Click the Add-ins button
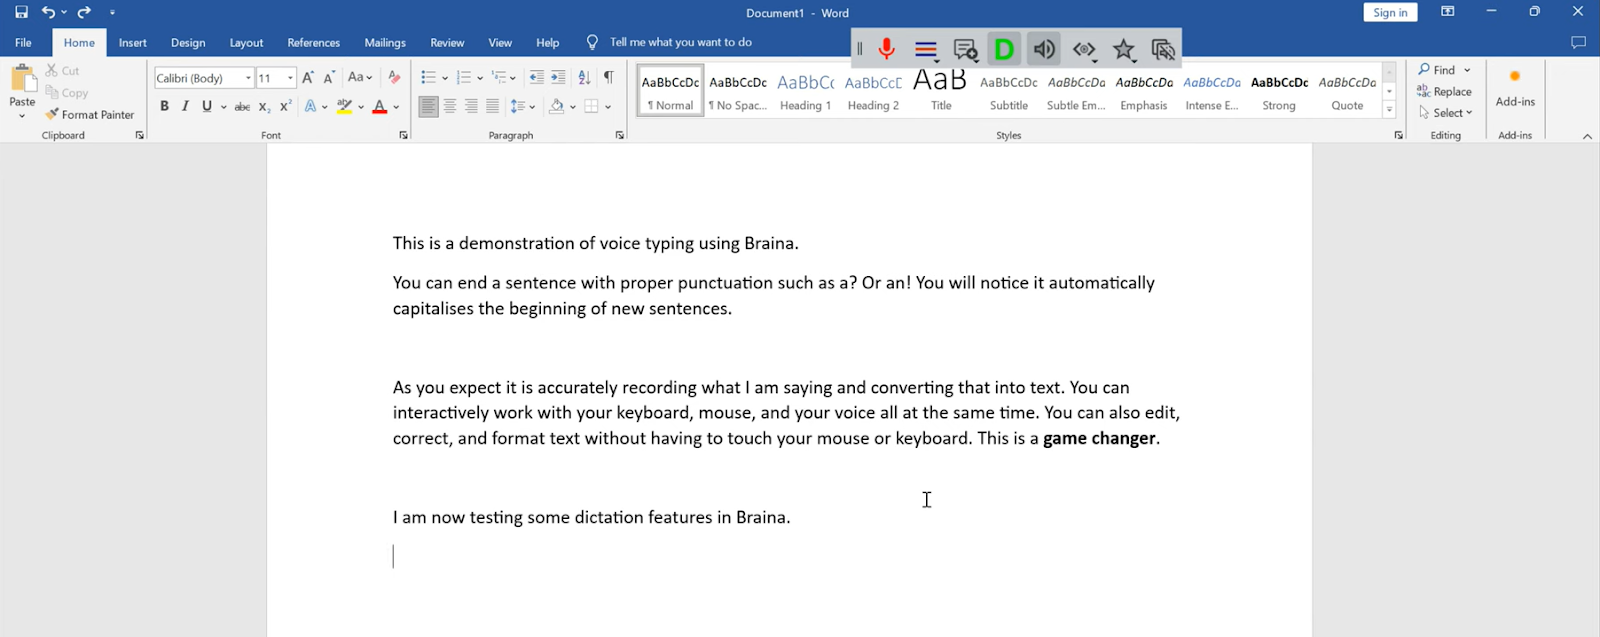 (x=1515, y=90)
